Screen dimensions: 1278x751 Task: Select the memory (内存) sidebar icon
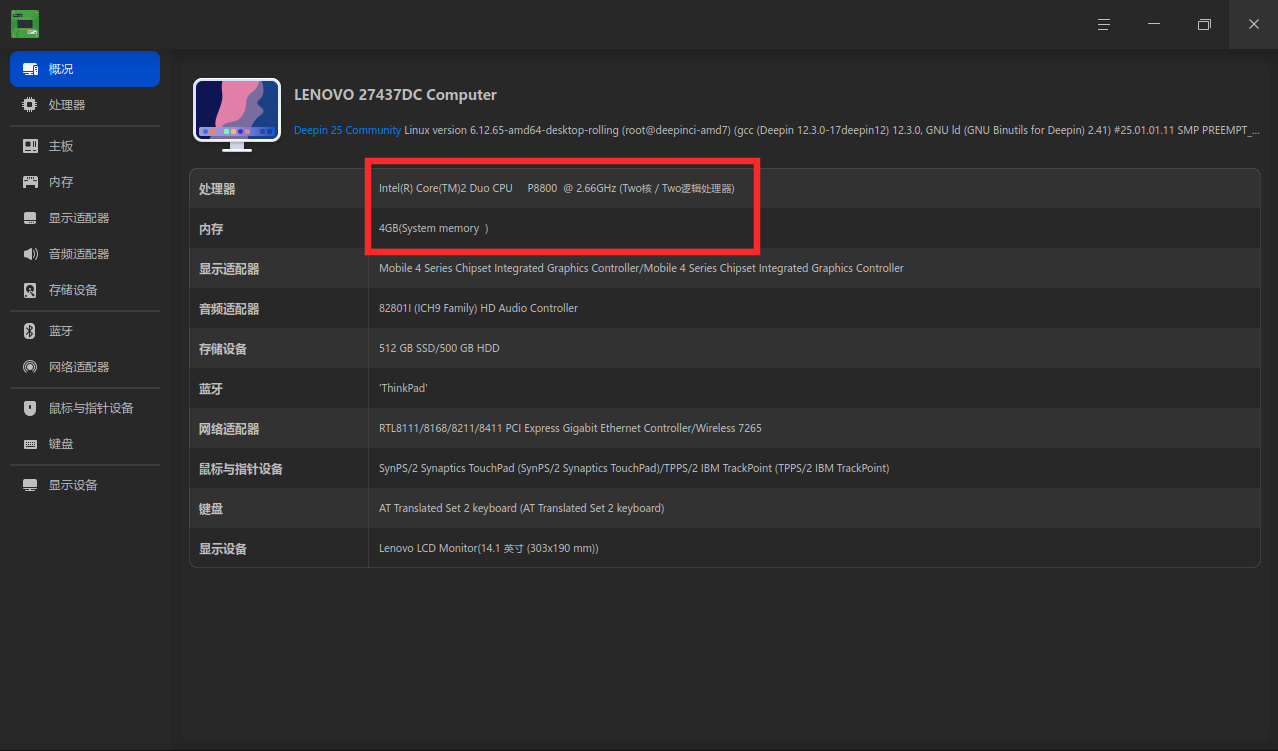point(30,182)
